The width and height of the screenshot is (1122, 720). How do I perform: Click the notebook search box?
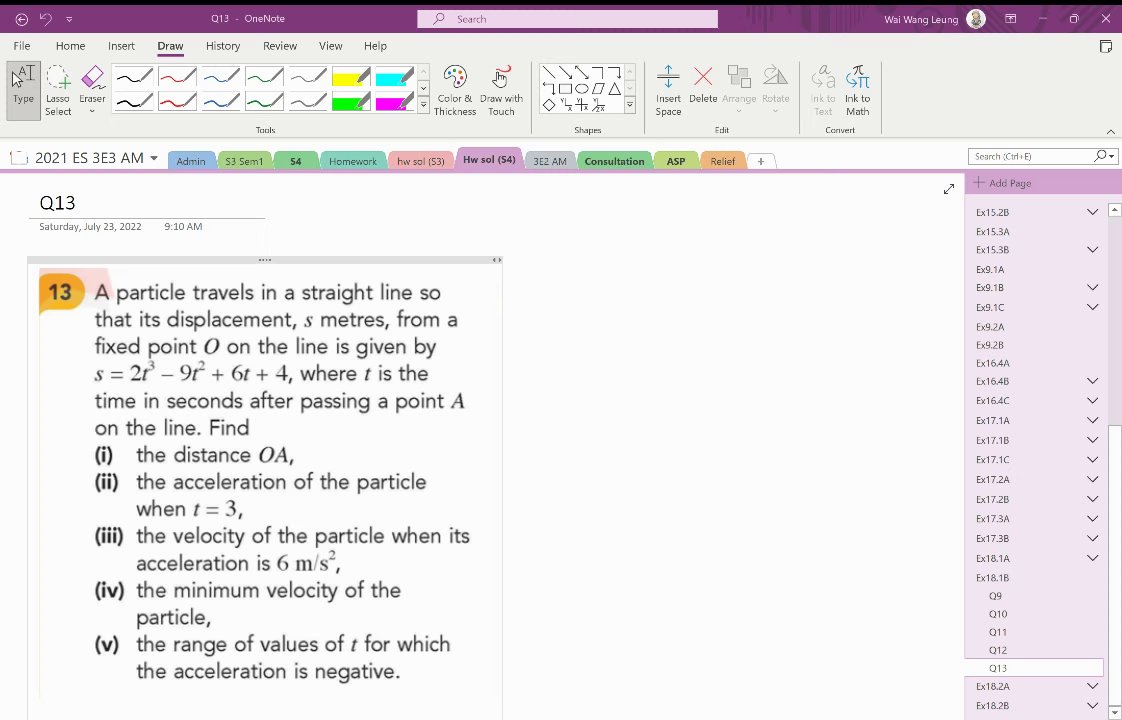[1030, 156]
